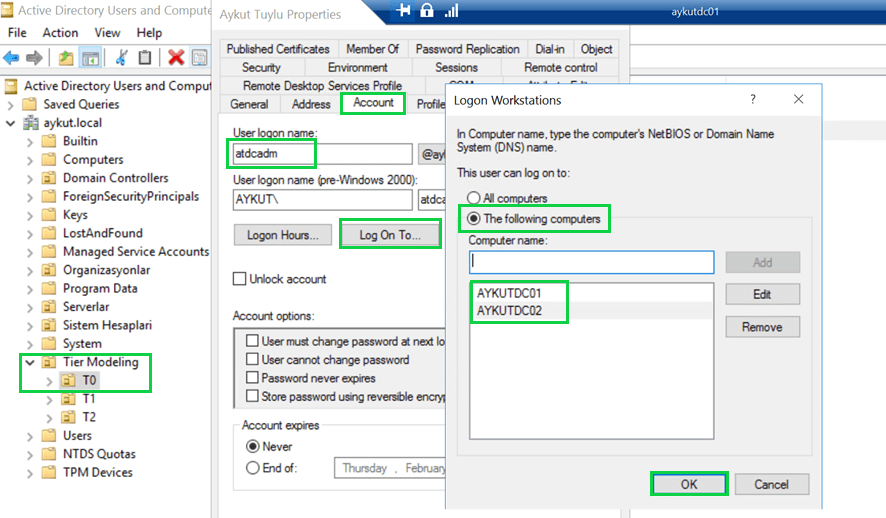The height and width of the screenshot is (518, 886).
Task: Click the Builtin folder icon
Action: [49, 141]
